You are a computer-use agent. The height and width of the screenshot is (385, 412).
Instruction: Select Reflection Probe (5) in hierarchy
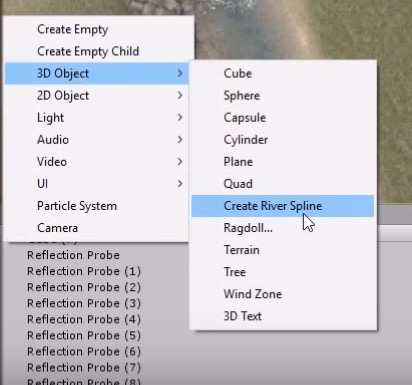coord(84,335)
